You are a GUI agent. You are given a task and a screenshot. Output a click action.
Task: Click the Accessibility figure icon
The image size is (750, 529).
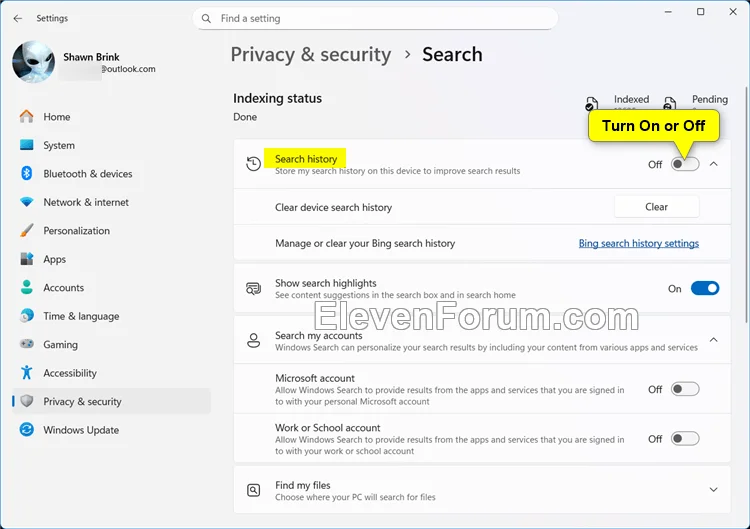[x=27, y=373]
